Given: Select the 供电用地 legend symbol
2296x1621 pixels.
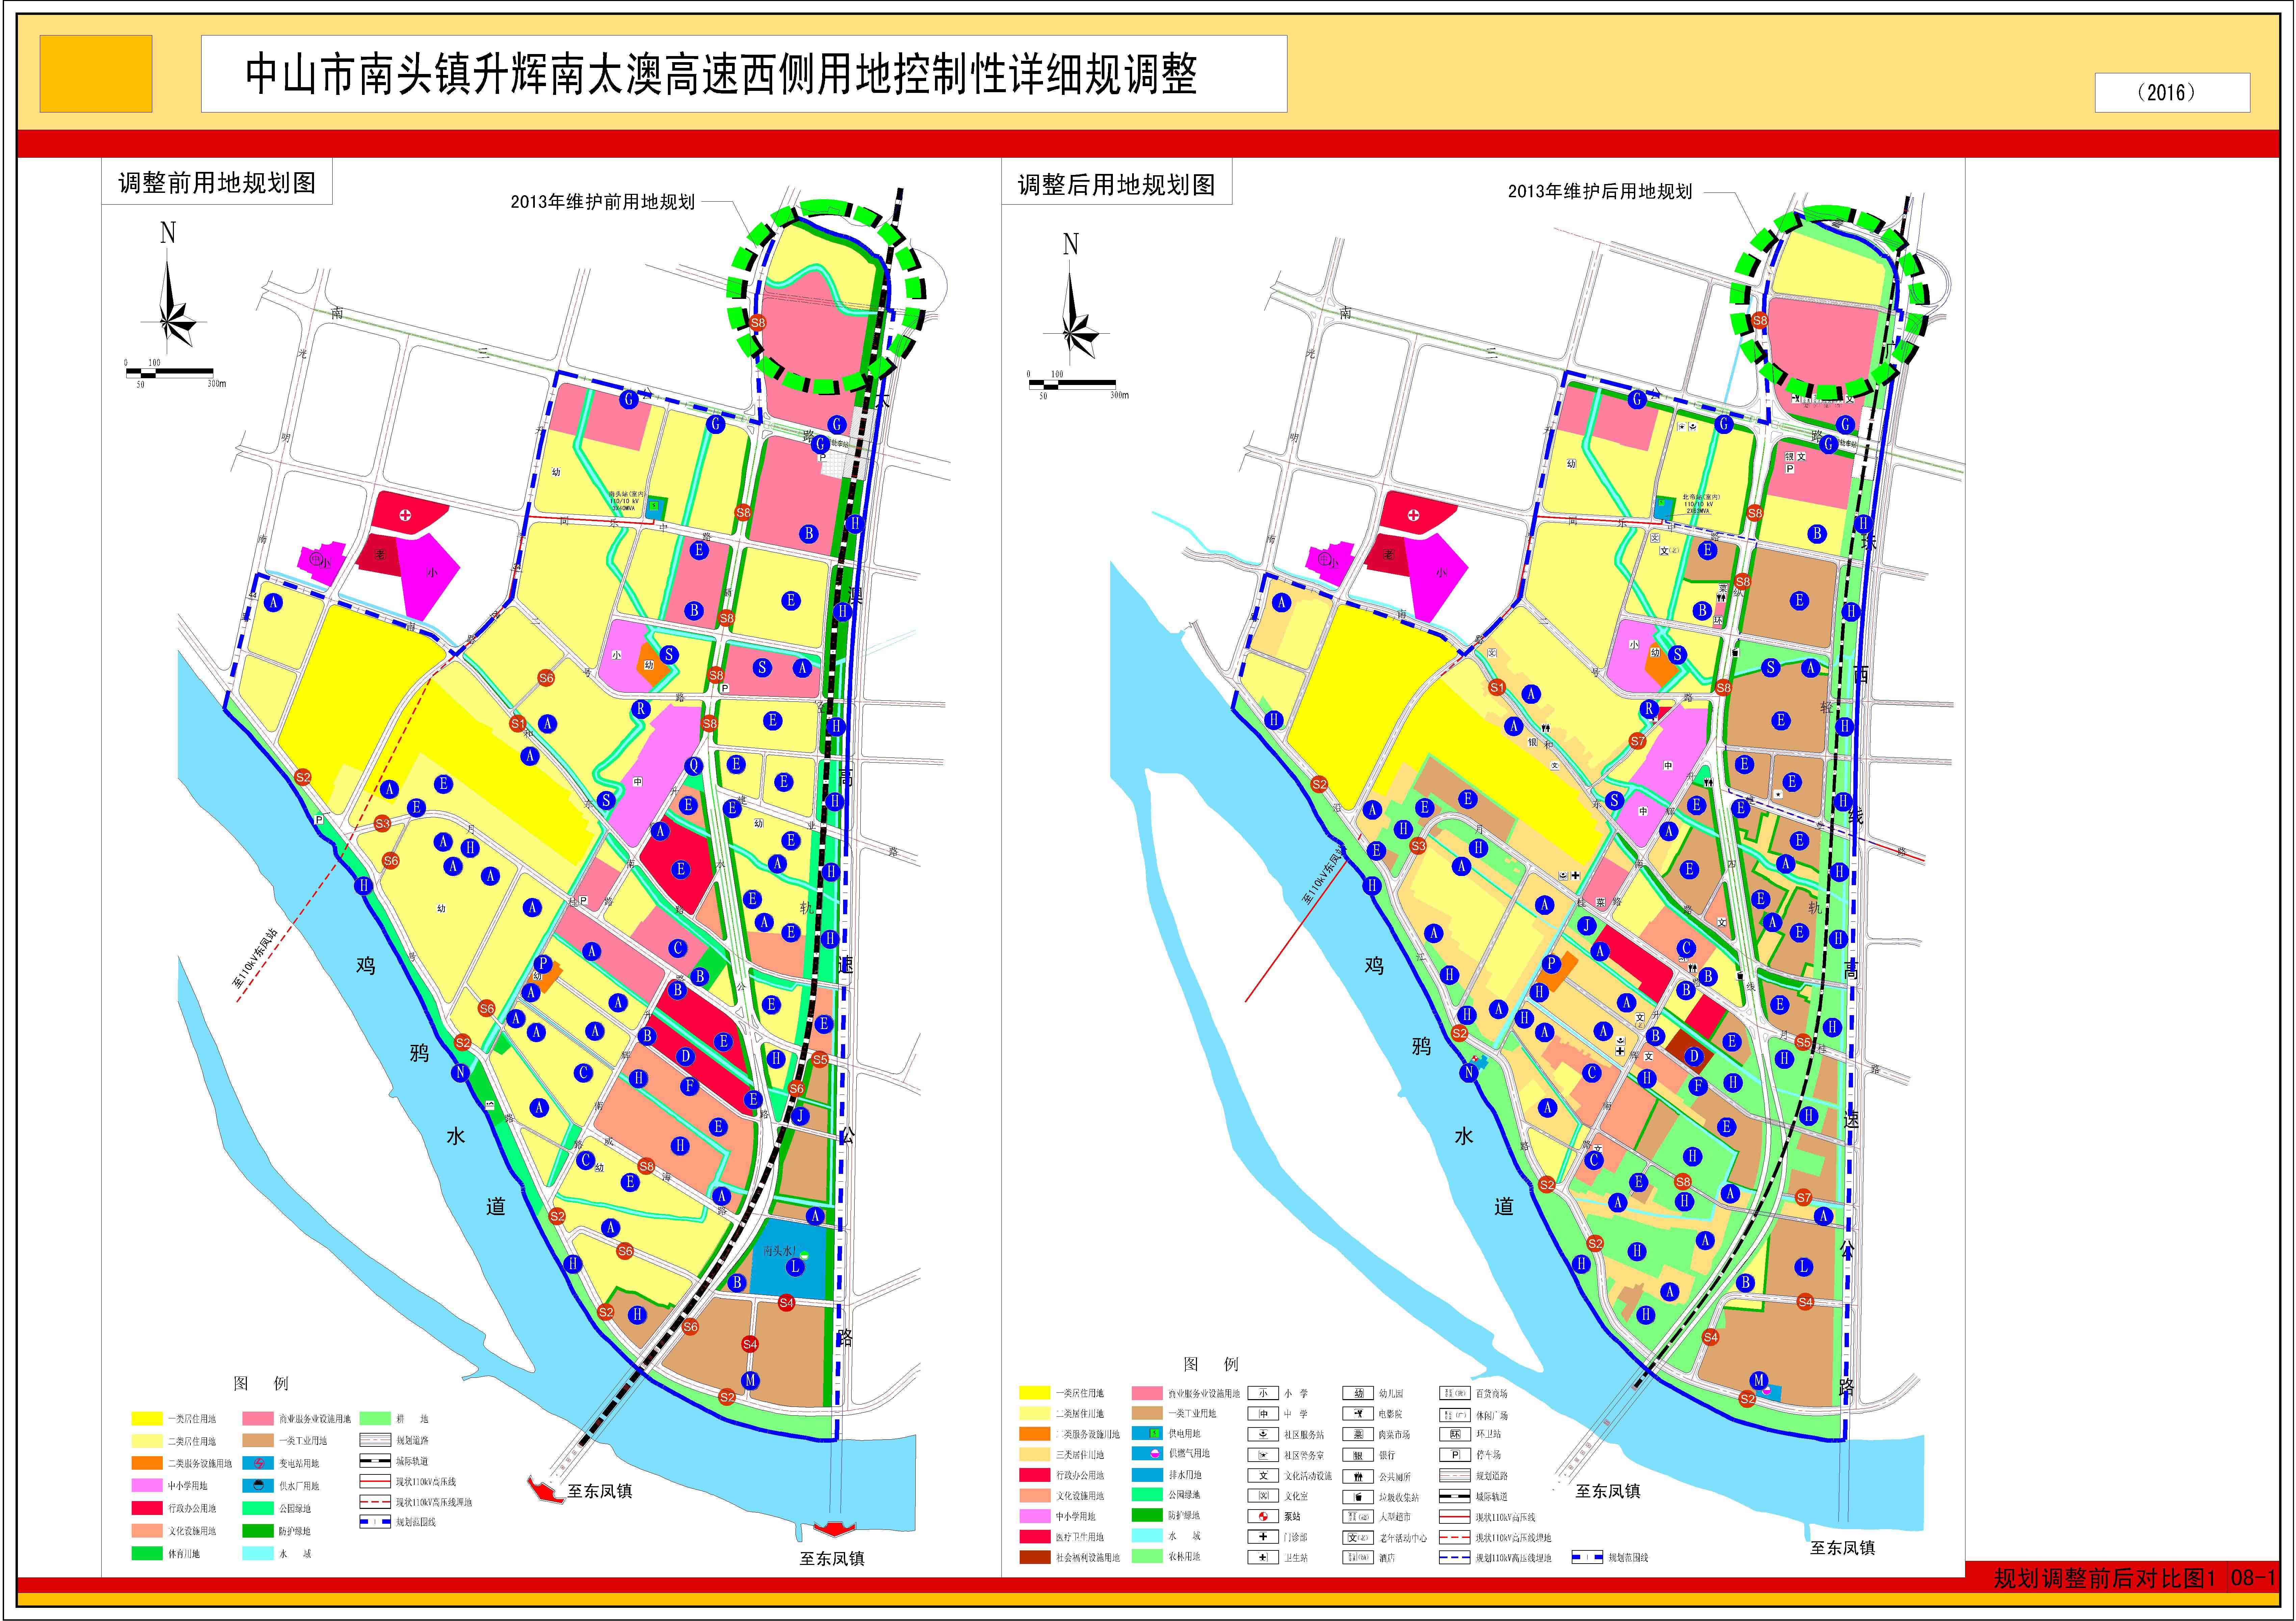Looking at the screenshot, I should pyautogui.click(x=1147, y=1433).
